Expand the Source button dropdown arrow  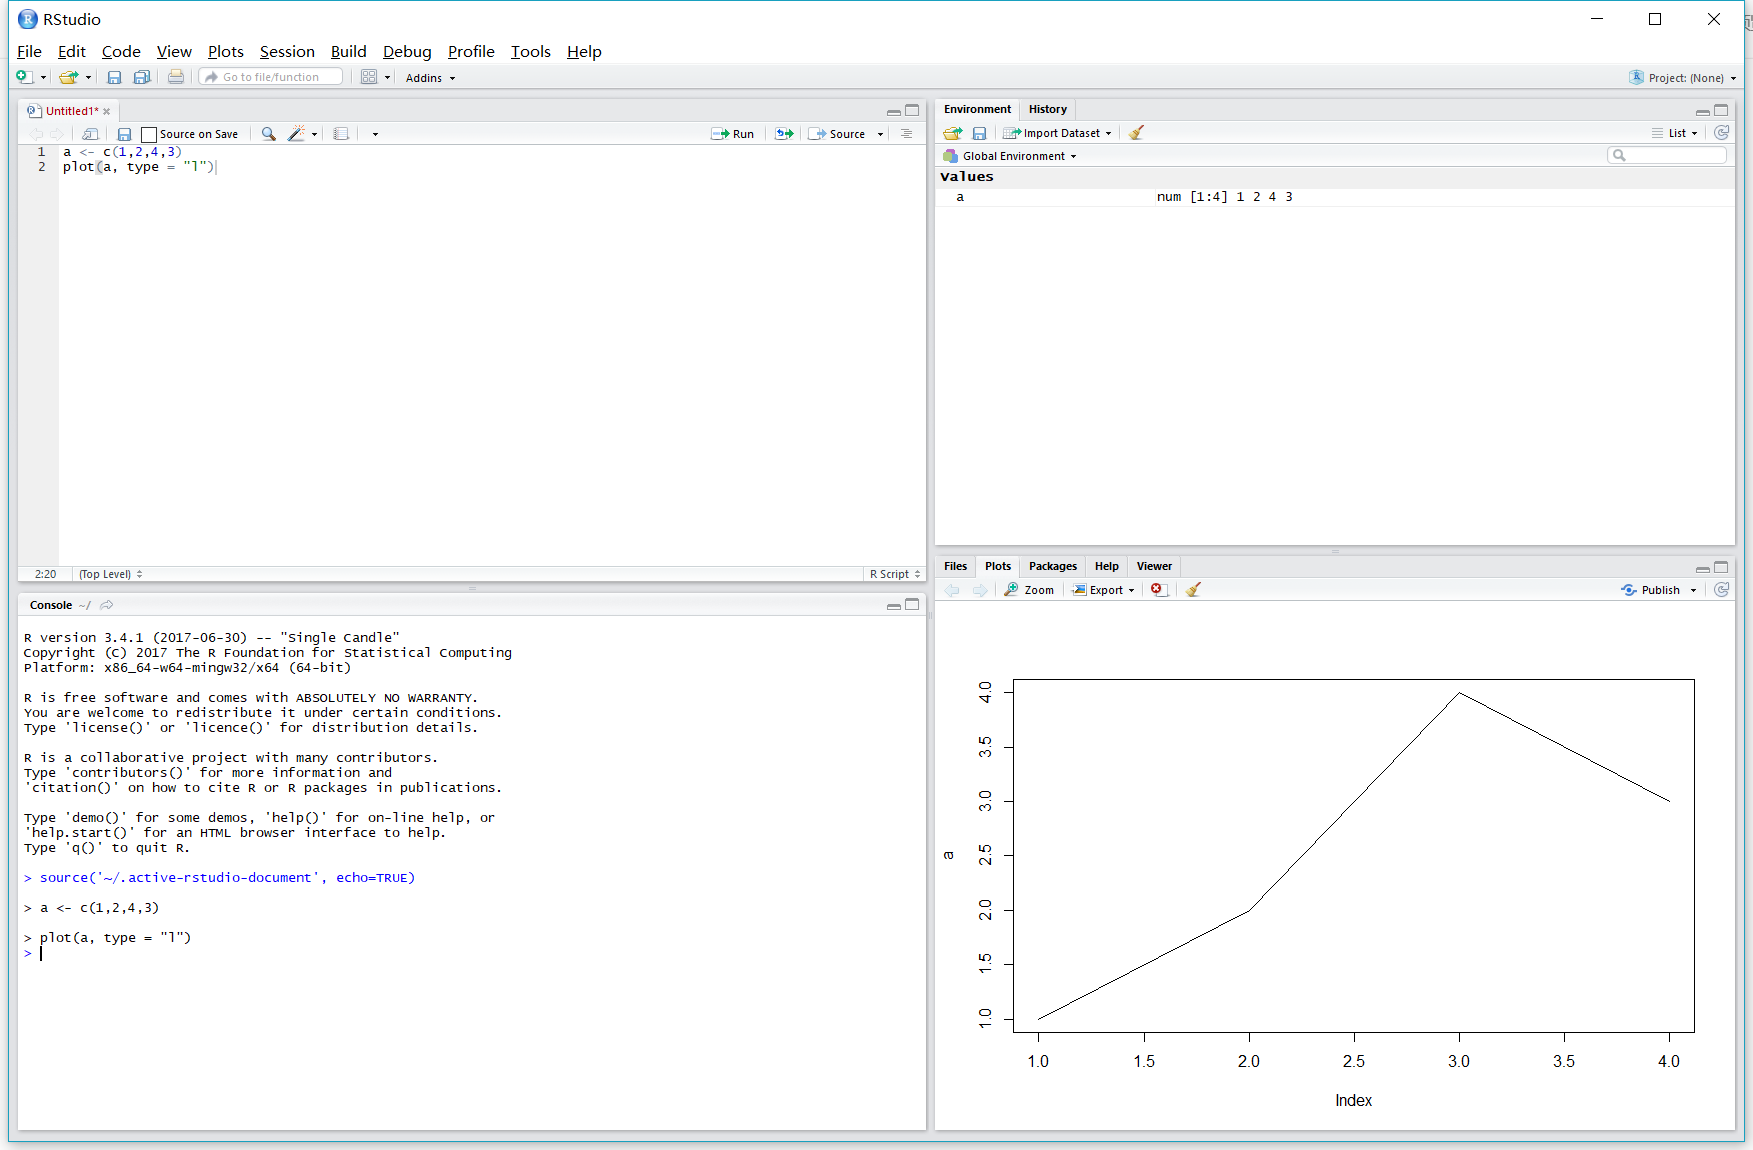[x=881, y=134]
